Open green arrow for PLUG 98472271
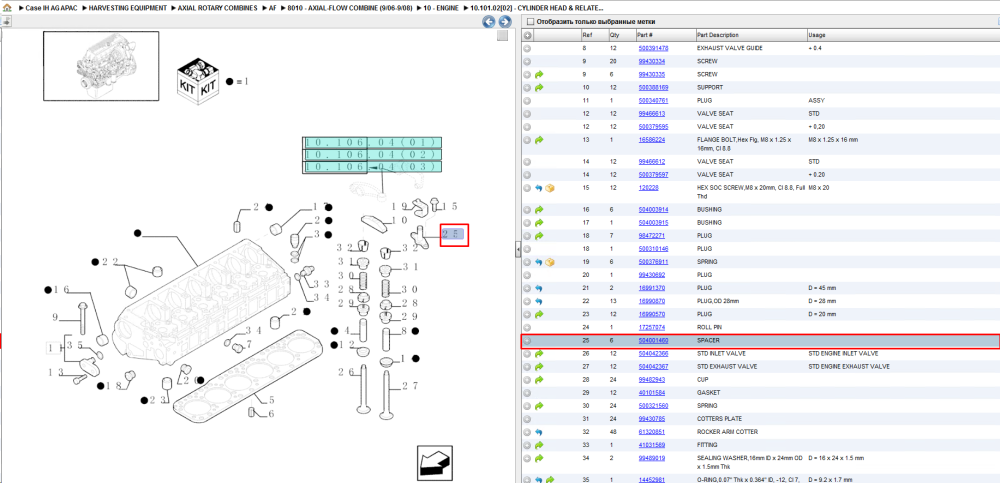This screenshot has height=483, width=1000. coord(539,235)
